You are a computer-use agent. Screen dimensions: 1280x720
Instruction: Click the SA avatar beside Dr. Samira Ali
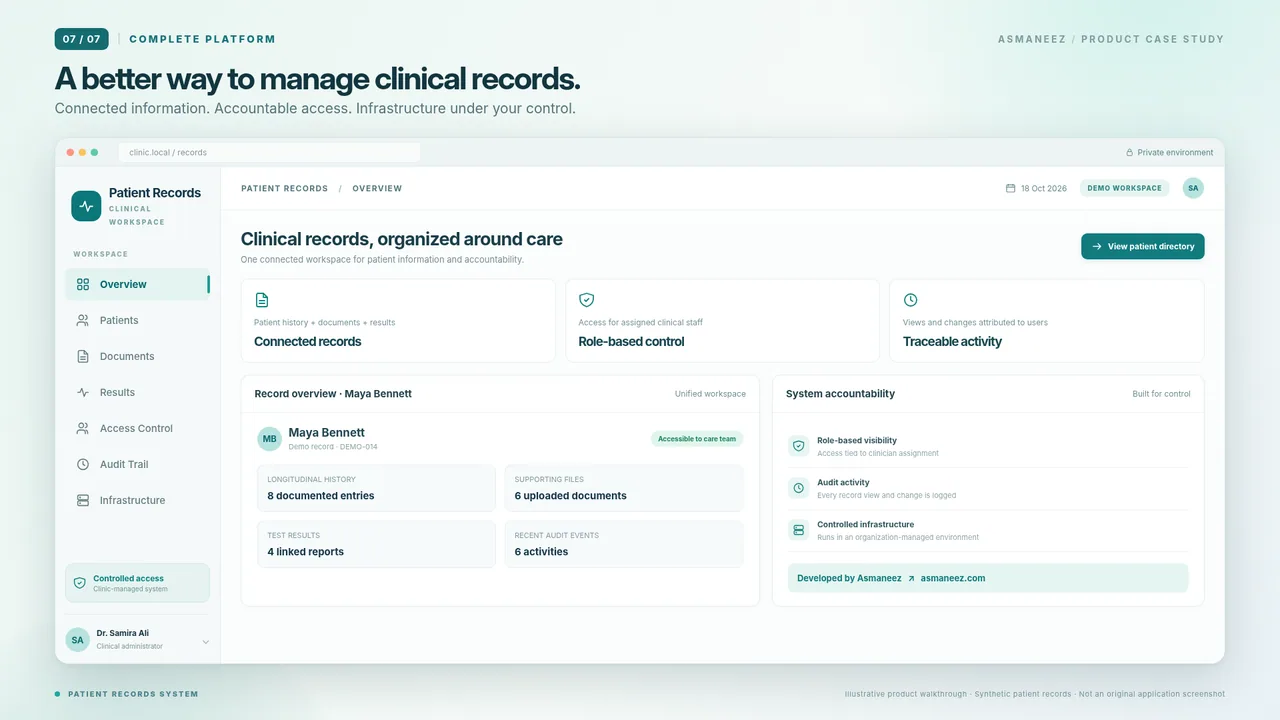77,639
